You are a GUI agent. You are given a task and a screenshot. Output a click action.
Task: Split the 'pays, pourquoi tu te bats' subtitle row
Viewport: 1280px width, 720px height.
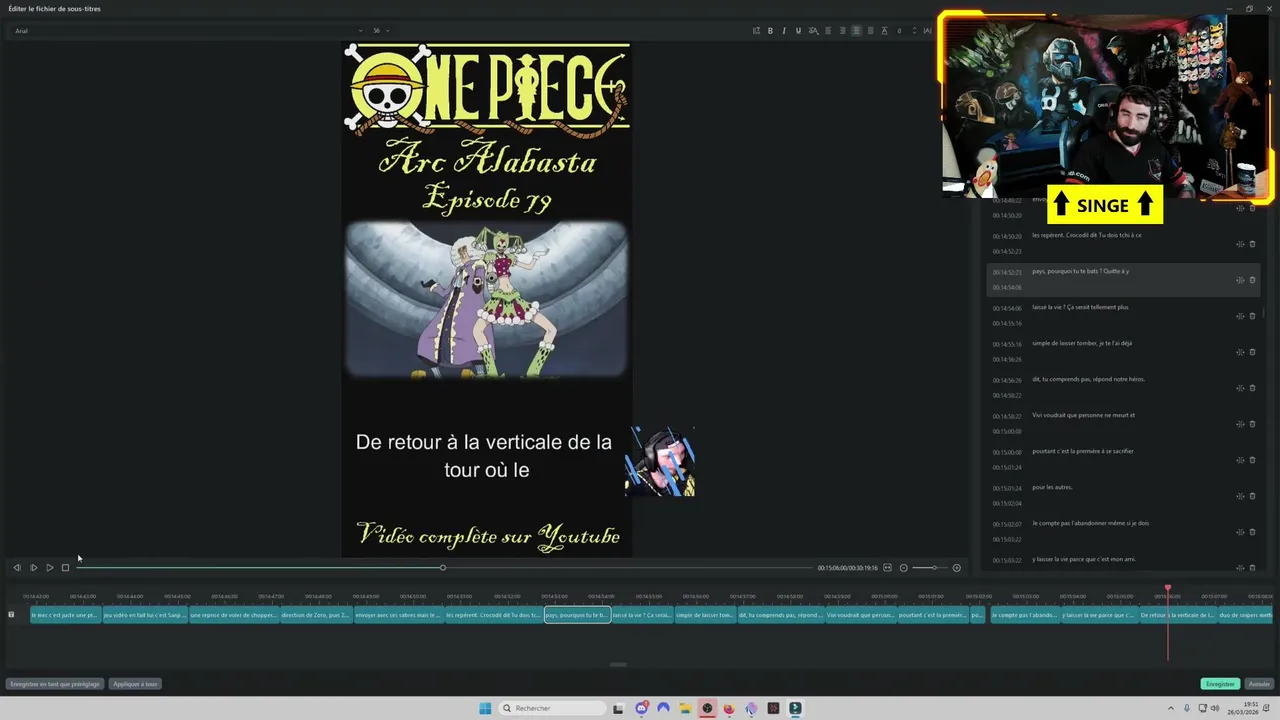pyautogui.click(x=1240, y=280)
